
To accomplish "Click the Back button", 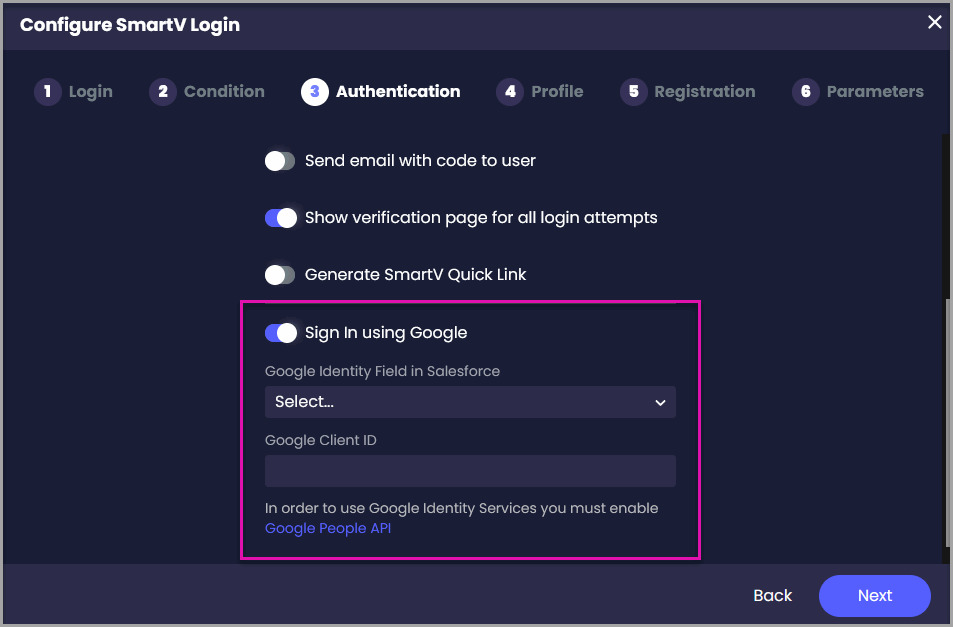I will click(772, 595).
